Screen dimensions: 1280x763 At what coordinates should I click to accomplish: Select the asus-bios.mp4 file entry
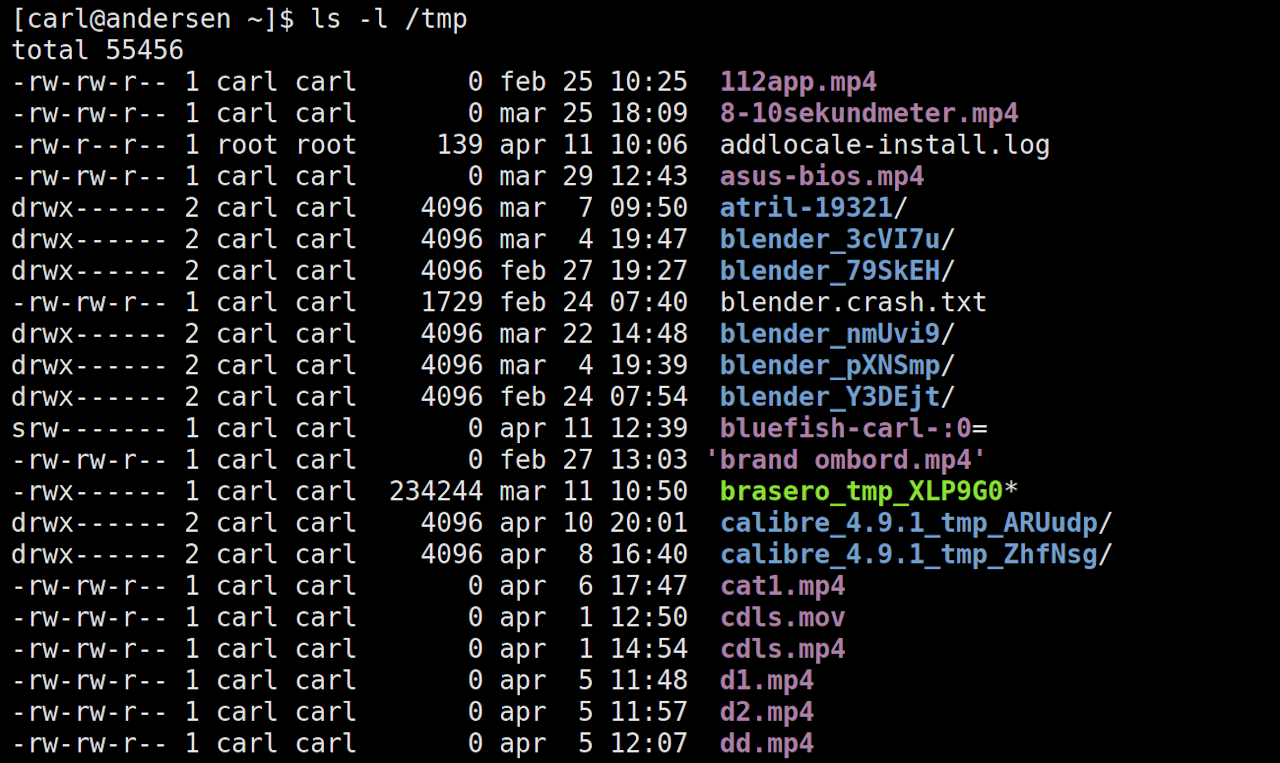click(x=822, y=177)
